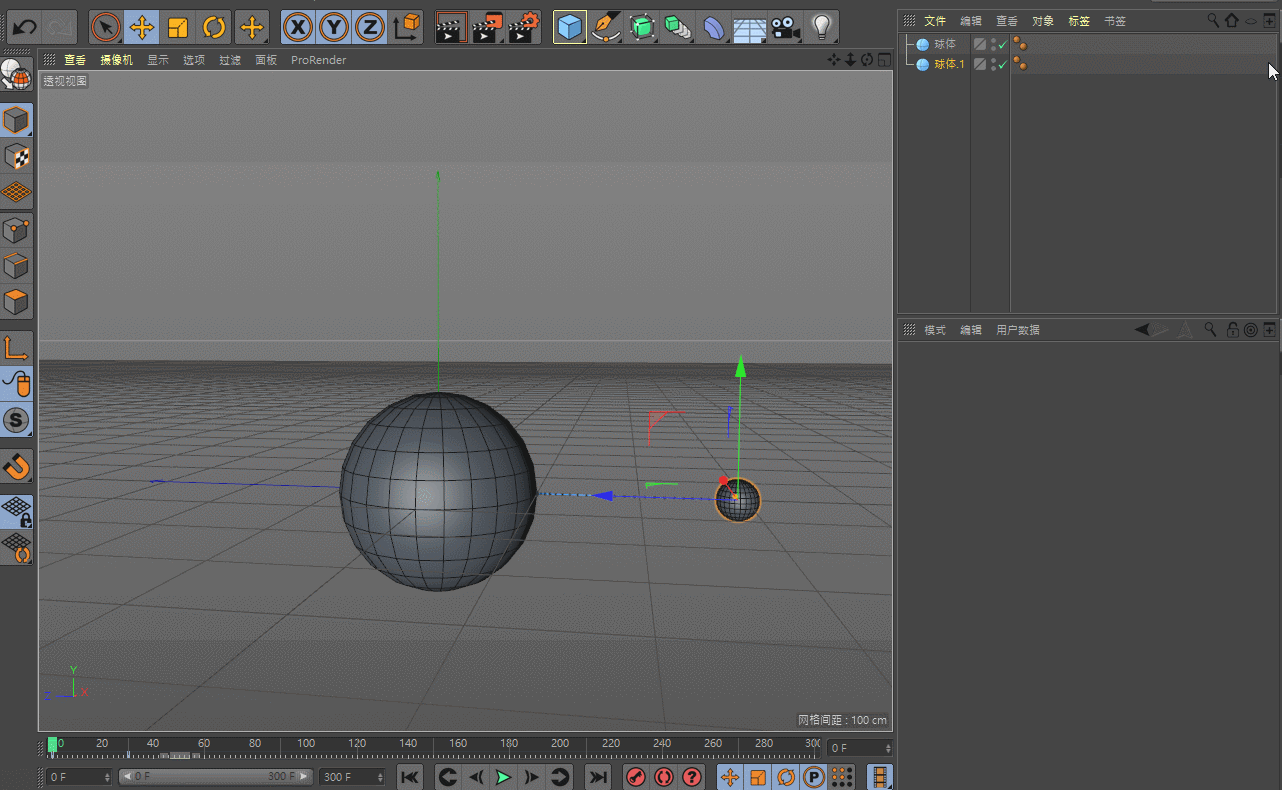The image size is (1282, 790).
Task: Toggle Autokeying in the timeline controls
Action: coord(664,777)
